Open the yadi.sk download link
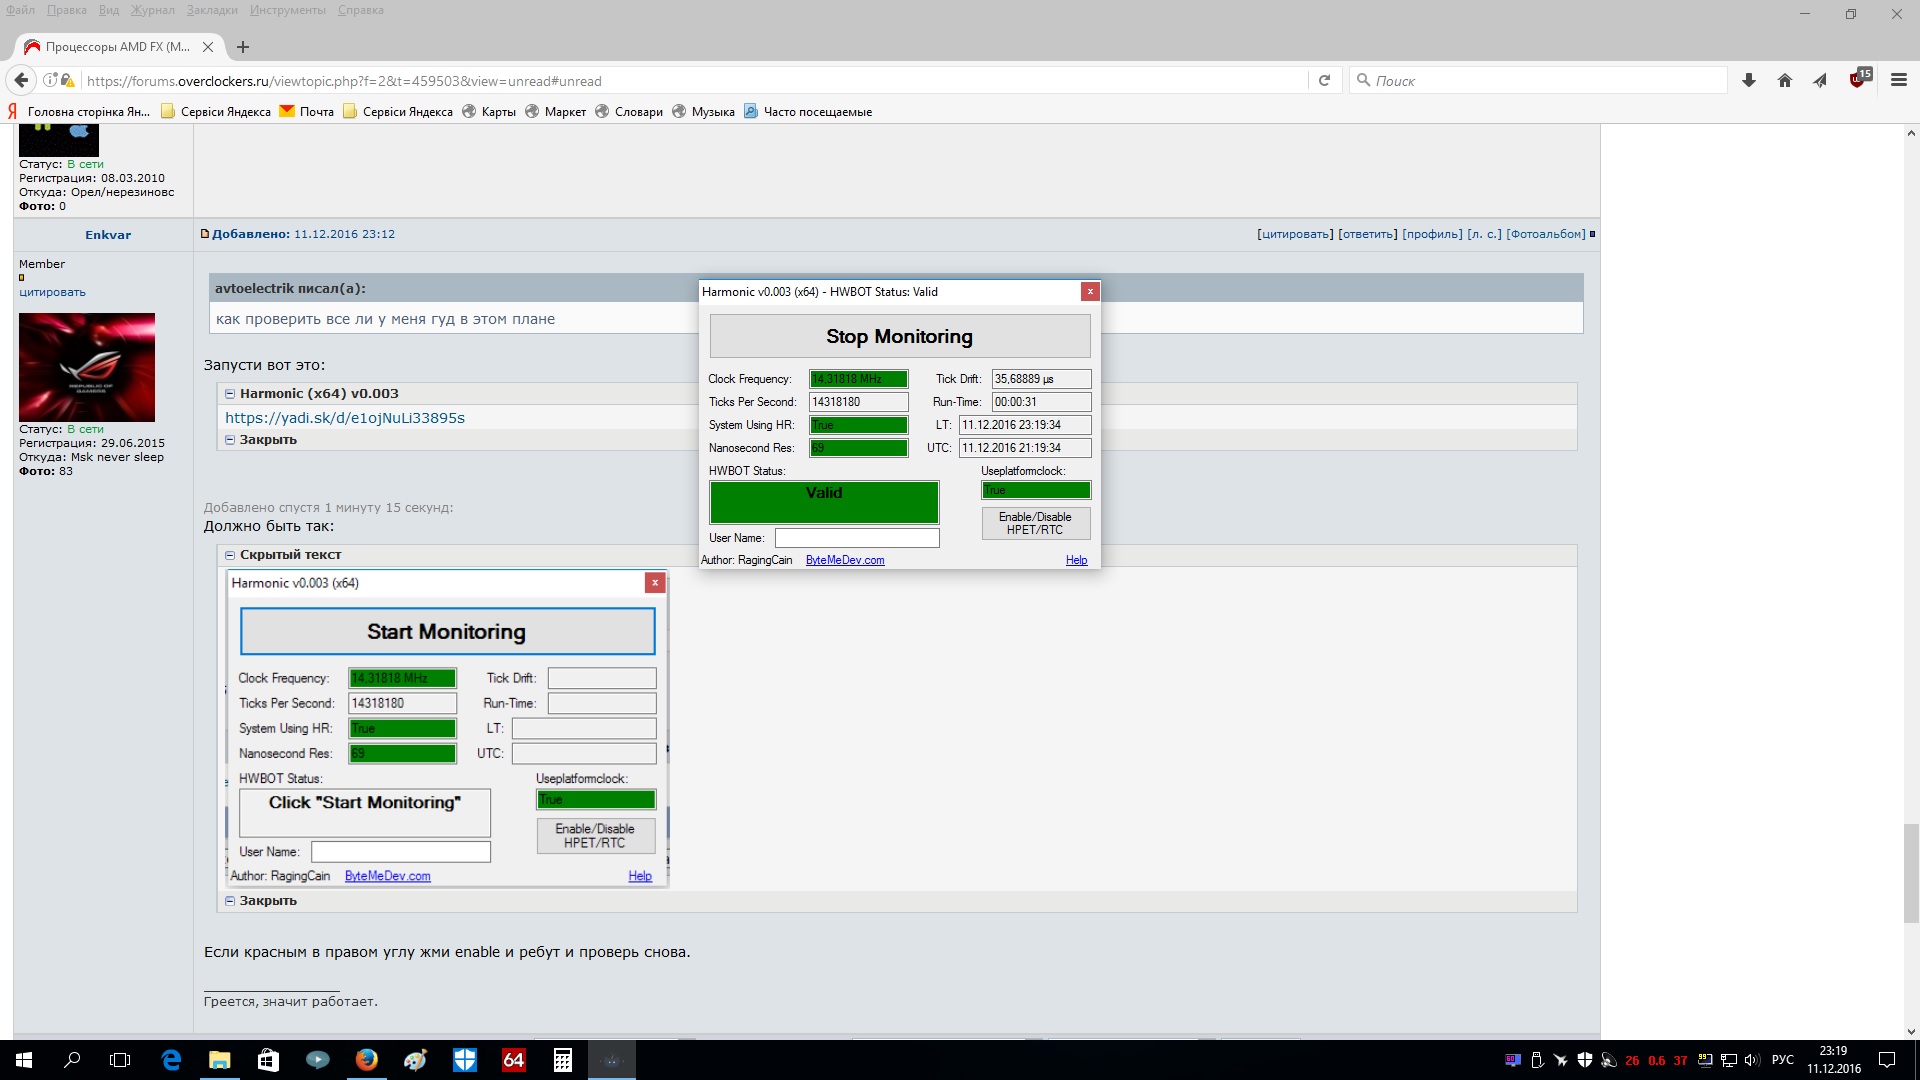 344,418
